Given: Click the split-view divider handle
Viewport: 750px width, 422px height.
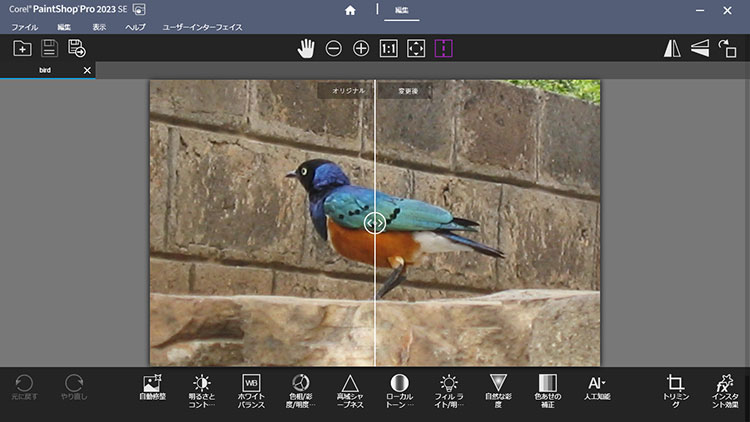Looking at the screenshot, I should pos(375,223).
